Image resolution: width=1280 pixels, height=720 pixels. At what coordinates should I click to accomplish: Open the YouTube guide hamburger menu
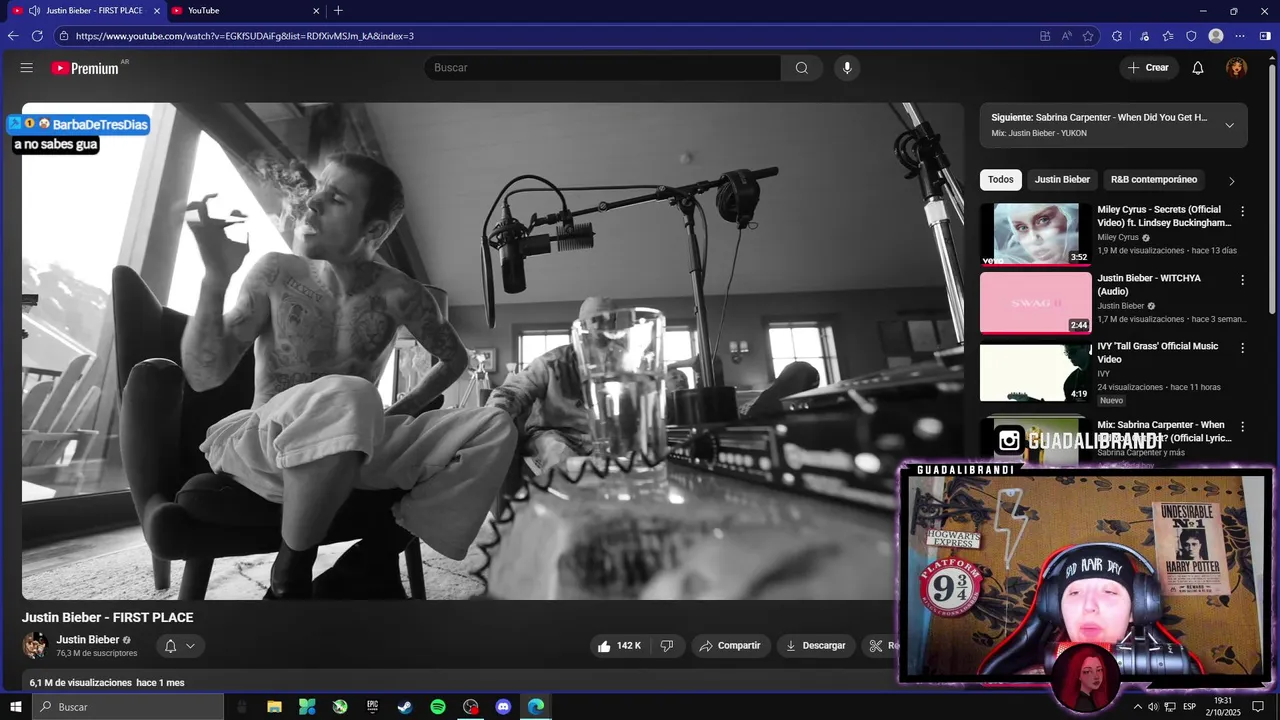(27, 68)
